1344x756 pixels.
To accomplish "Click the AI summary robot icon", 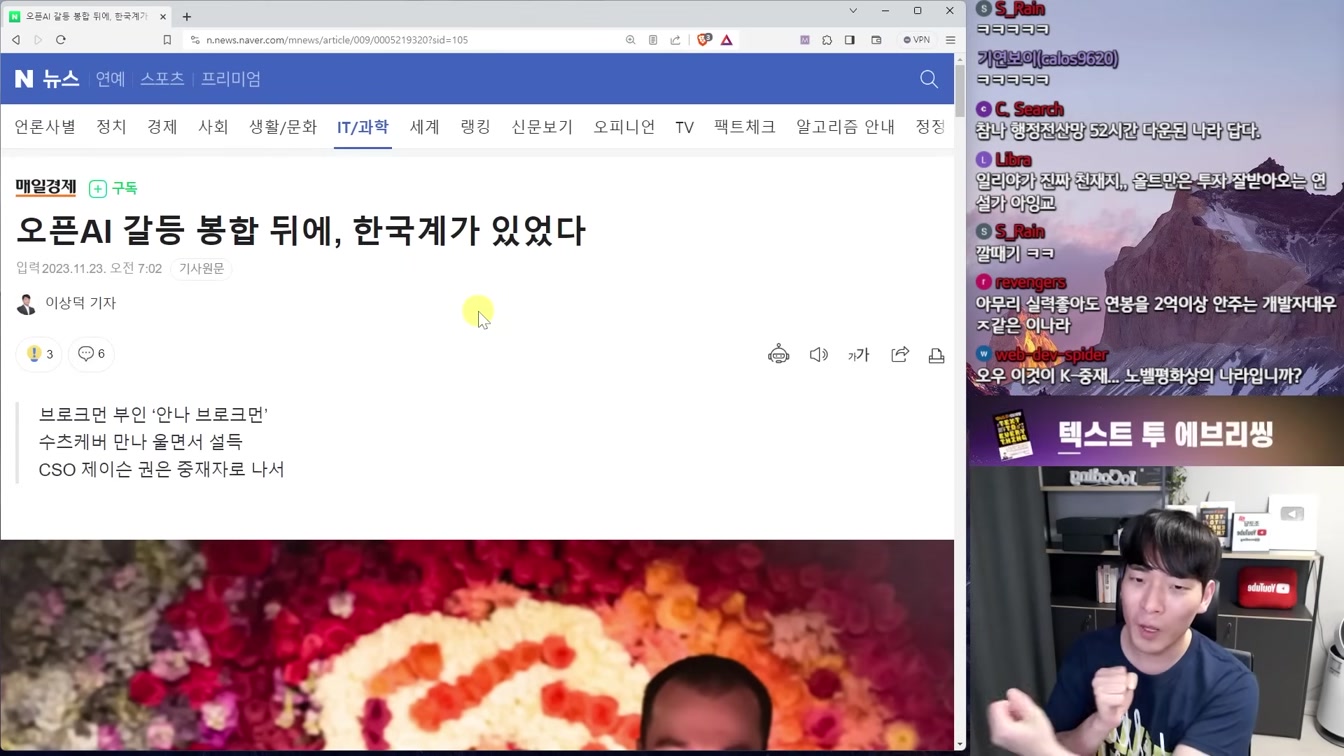I will coord(778,355).
